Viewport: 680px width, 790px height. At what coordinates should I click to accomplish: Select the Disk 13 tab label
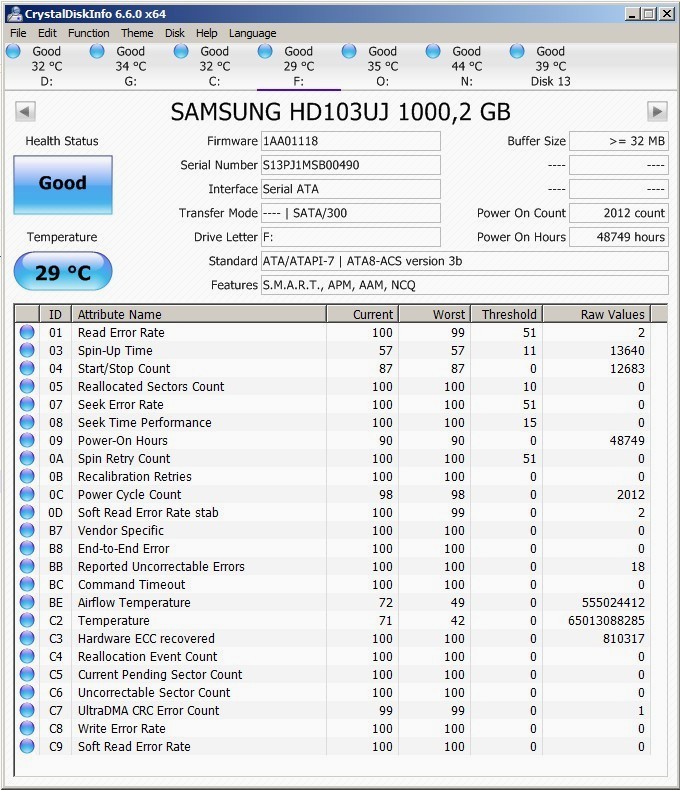[x=551, y=81]
